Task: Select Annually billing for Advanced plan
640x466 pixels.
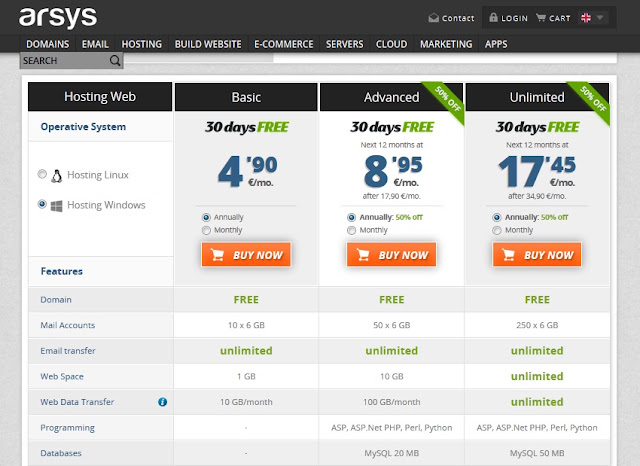Action: point(351,217)
